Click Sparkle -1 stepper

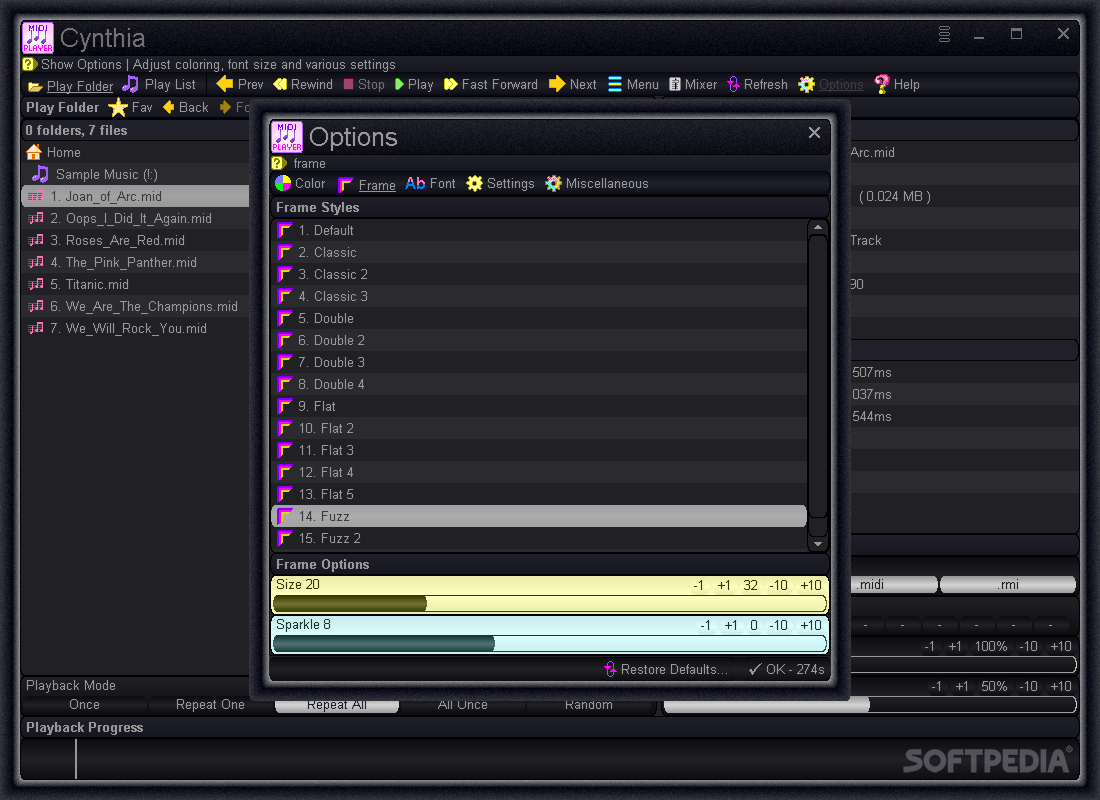(705, 625)
